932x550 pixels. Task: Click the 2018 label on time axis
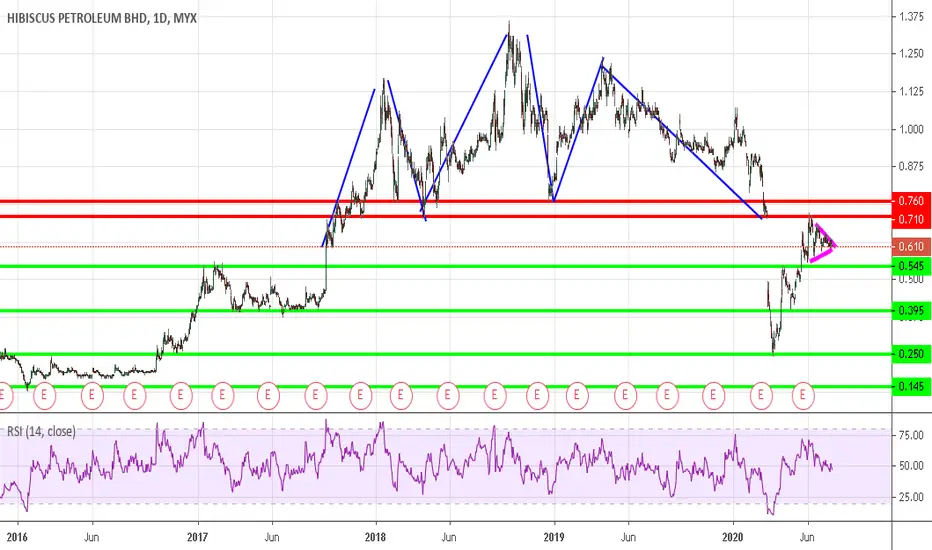point(375,538)
